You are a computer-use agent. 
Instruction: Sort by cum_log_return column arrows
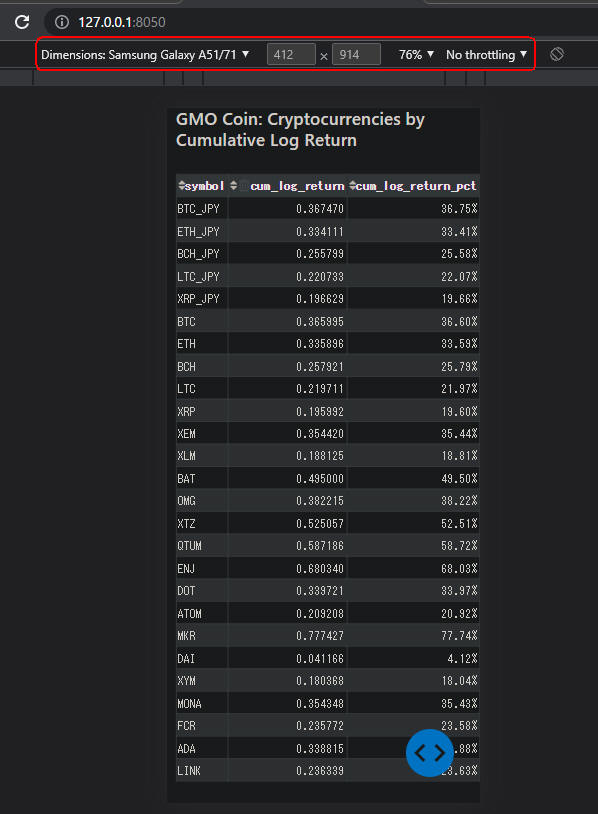point(234,185)
